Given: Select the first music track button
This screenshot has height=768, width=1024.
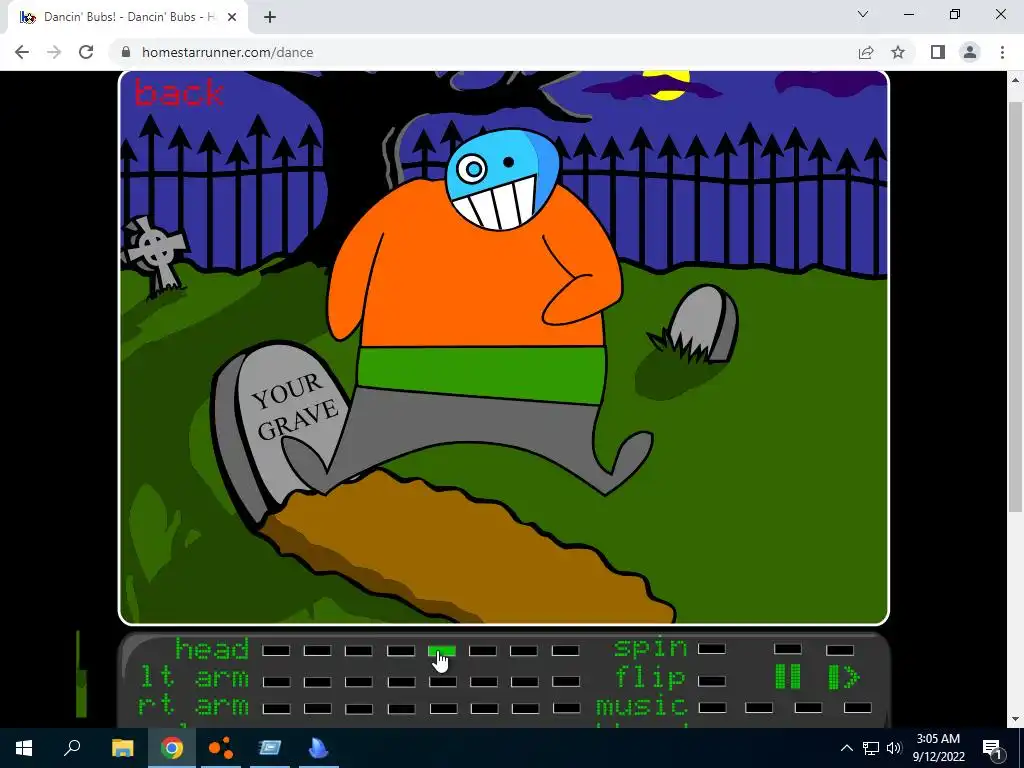Looking at the screenshot, I should (x=712, y=707).
